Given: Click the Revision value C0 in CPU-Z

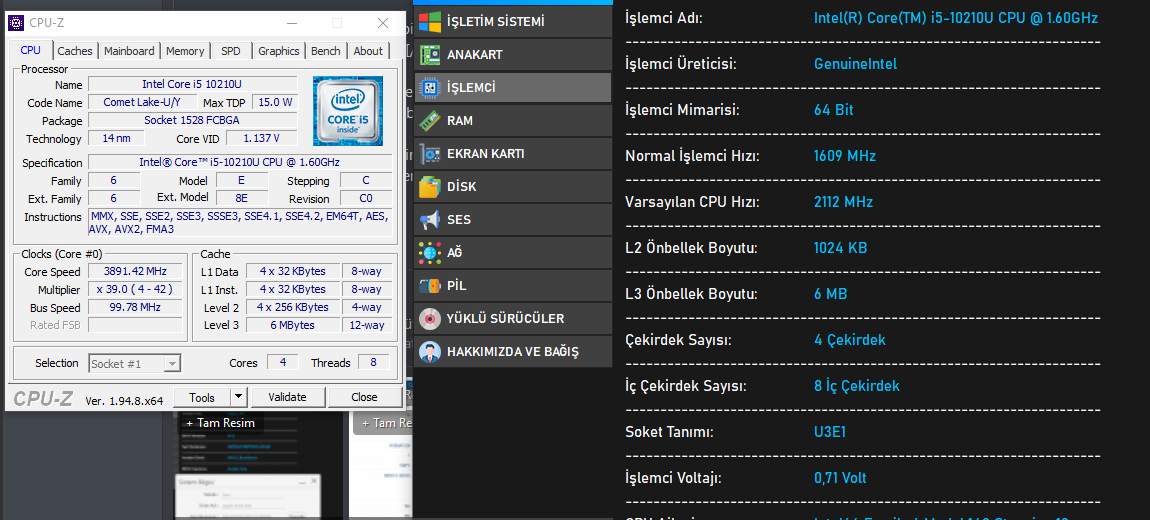Looking at the screenshot, I should click(x=366, y=198).
